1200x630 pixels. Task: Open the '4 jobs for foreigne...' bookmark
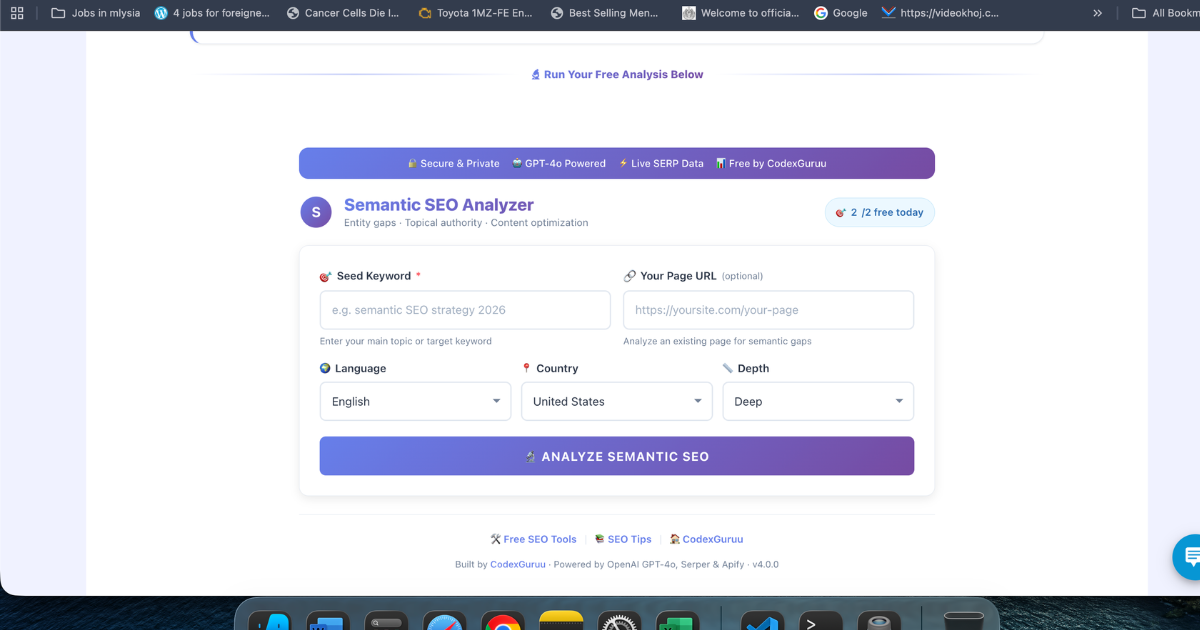pos(212,13)
